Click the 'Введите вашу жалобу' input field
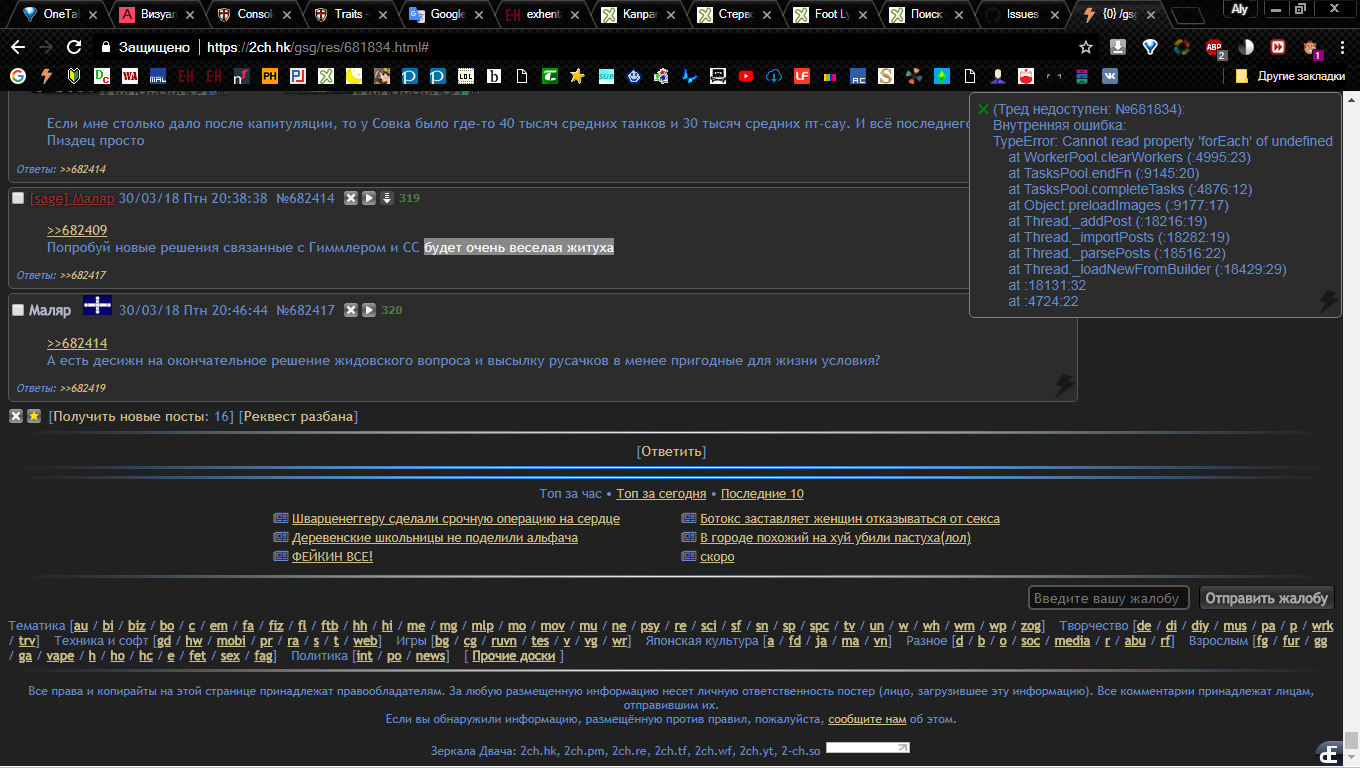This screenshot has height=768, width=1360. pyautogui.click(x=1108, y=597)
